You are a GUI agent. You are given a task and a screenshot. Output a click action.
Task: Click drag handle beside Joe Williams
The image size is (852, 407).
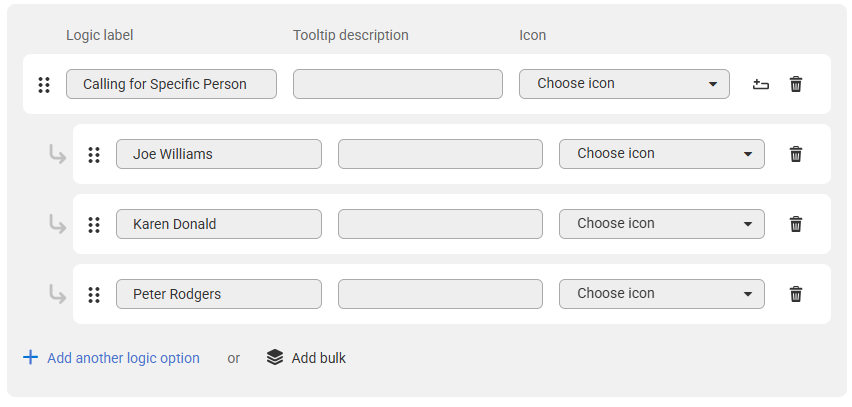pos(94,155)
